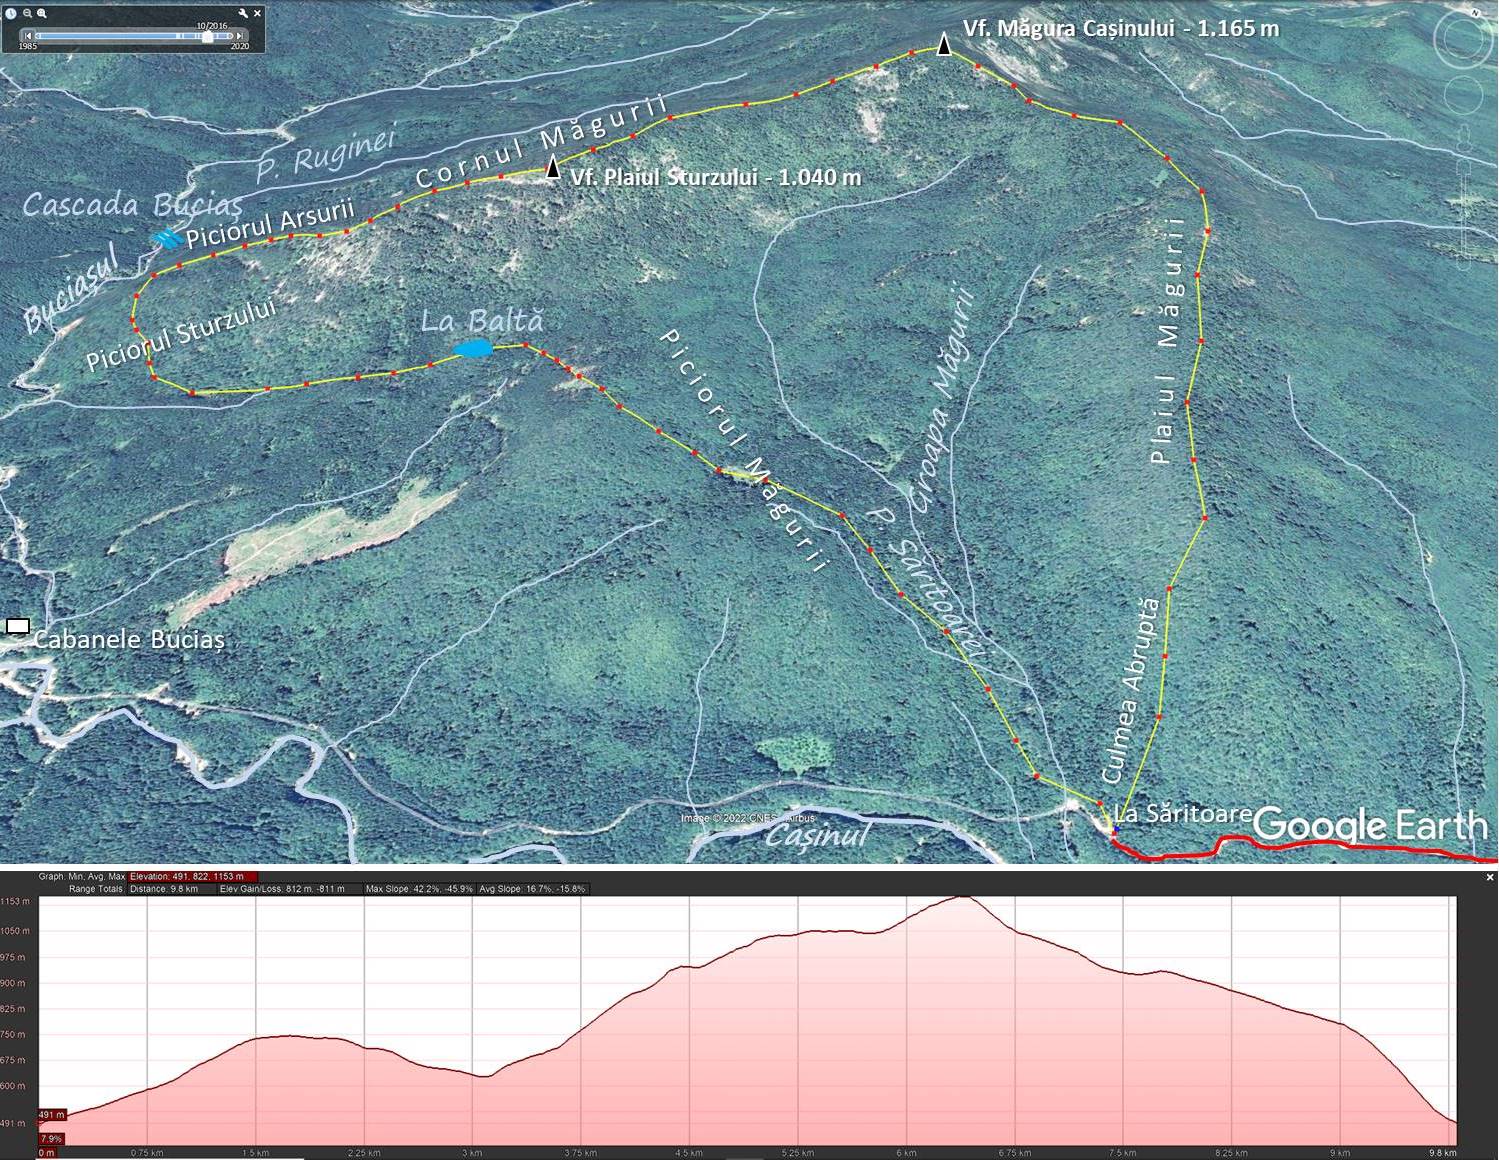Step to next imagery date

click(x=239, y=36)
